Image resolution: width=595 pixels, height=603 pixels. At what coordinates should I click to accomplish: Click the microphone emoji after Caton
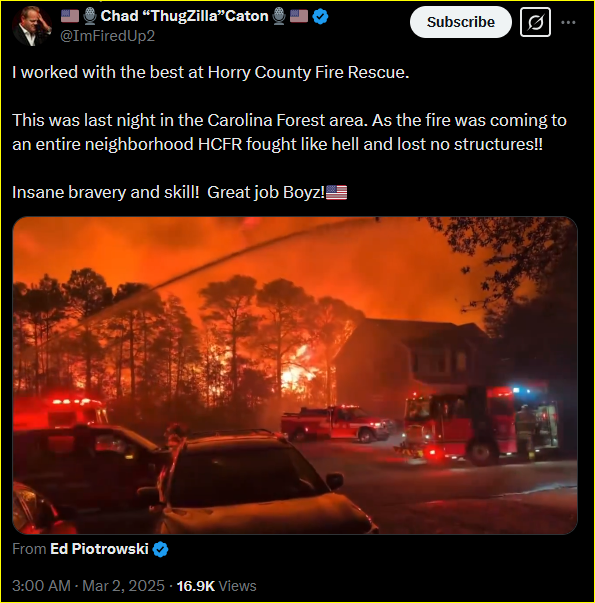(x=279, y=16)
